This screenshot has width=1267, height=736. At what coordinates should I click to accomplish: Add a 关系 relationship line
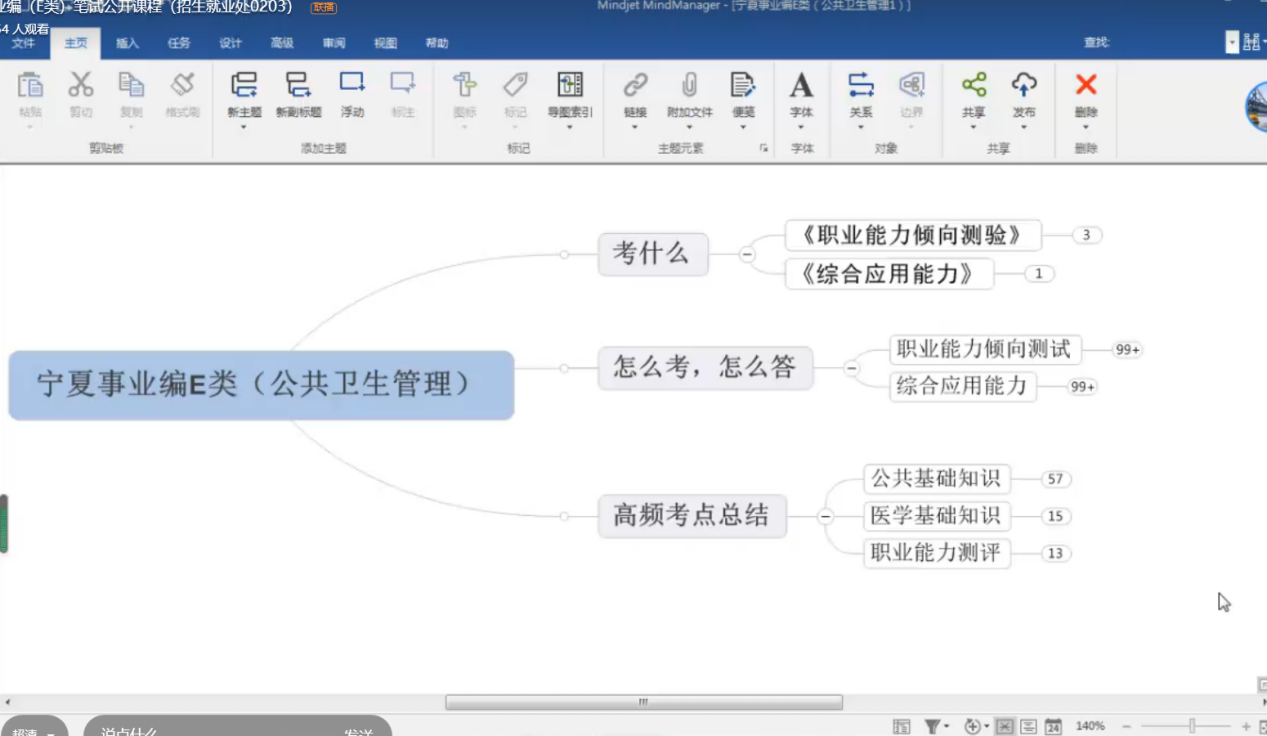(860, 86)
